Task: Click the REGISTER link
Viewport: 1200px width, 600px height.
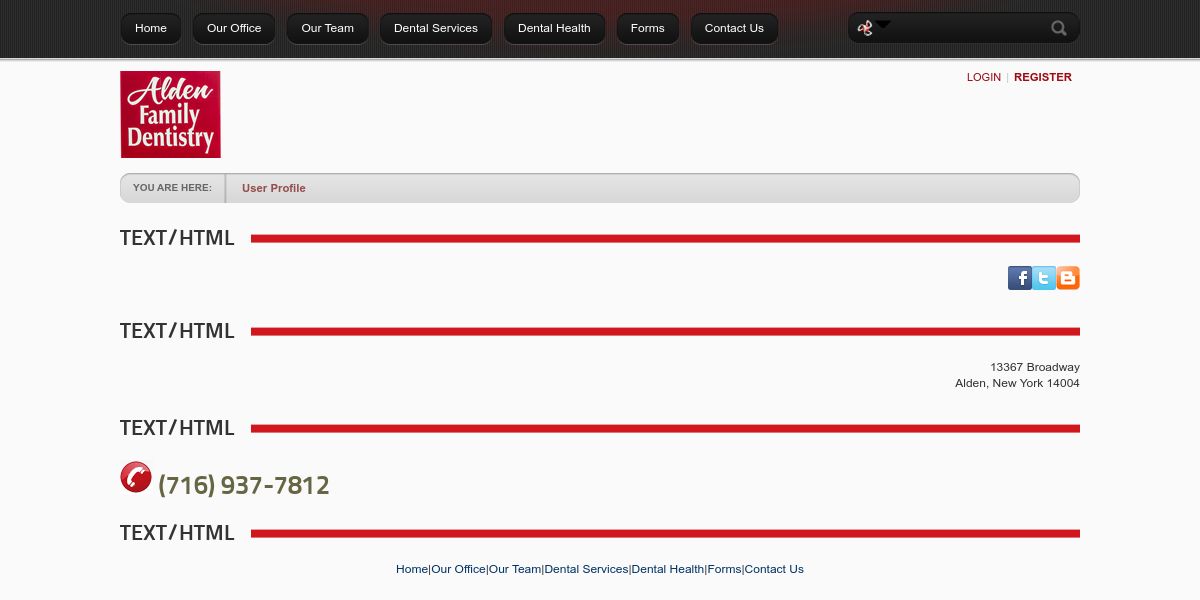Action: coord(1043,77)
